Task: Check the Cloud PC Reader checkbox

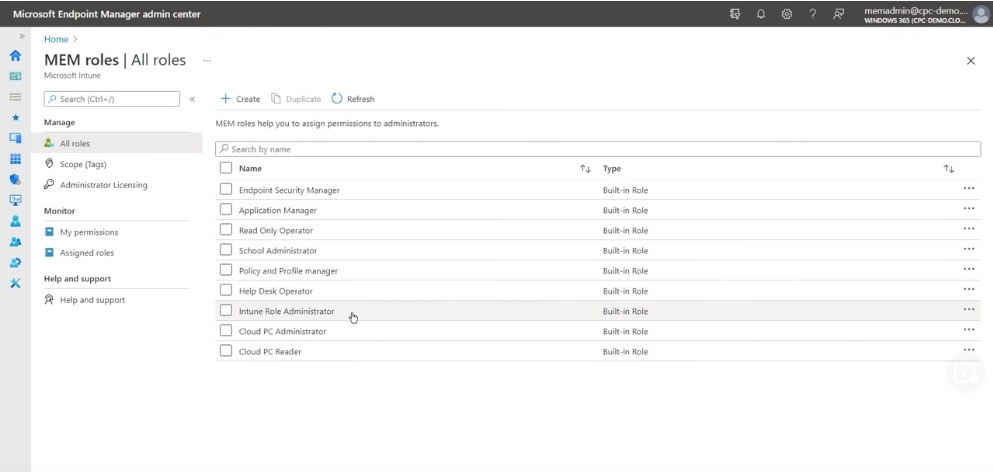Action: click(x=226, y=350)
